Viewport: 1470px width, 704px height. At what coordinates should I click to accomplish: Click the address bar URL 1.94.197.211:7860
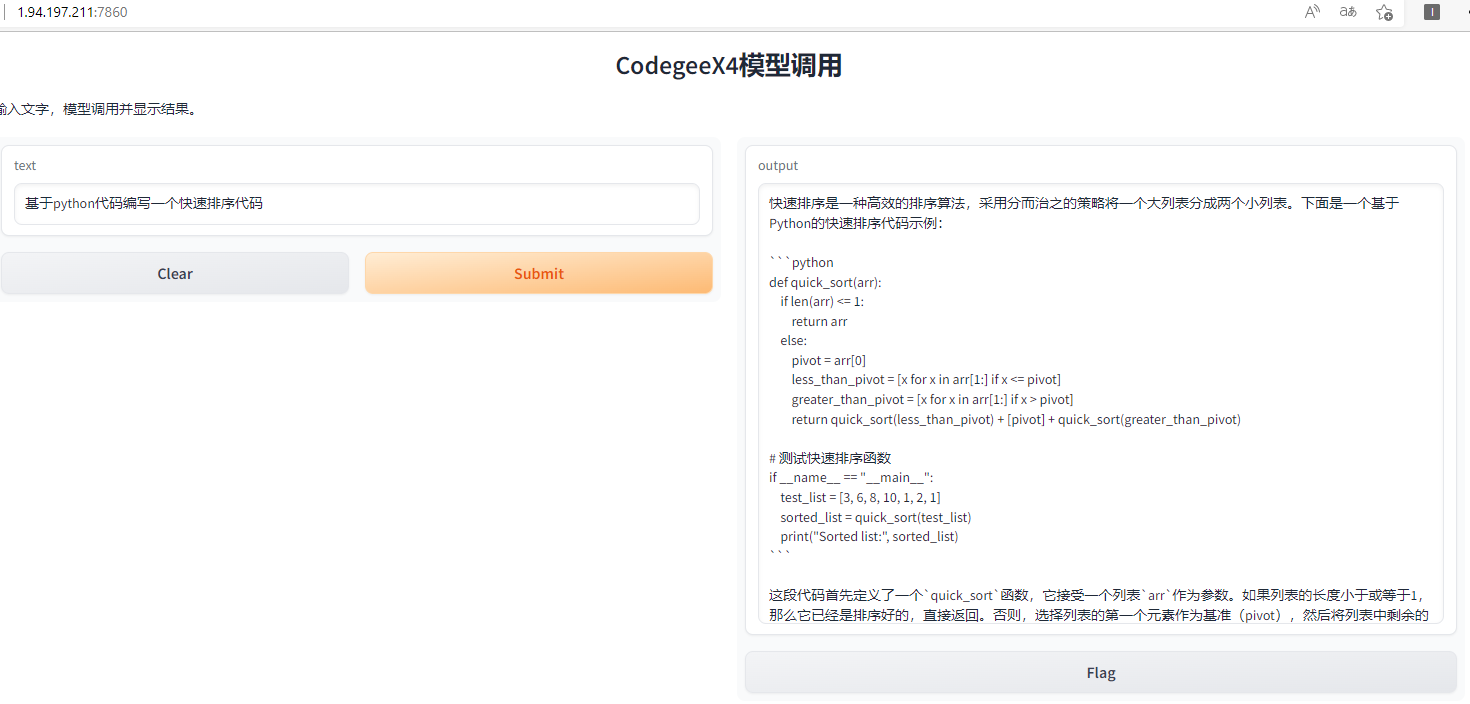72,12
